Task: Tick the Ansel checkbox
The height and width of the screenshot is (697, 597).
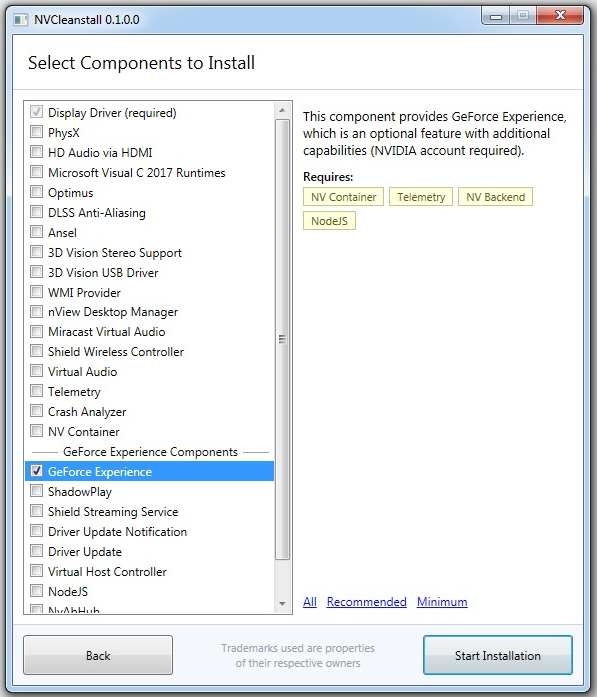Action: coord(36,232)
